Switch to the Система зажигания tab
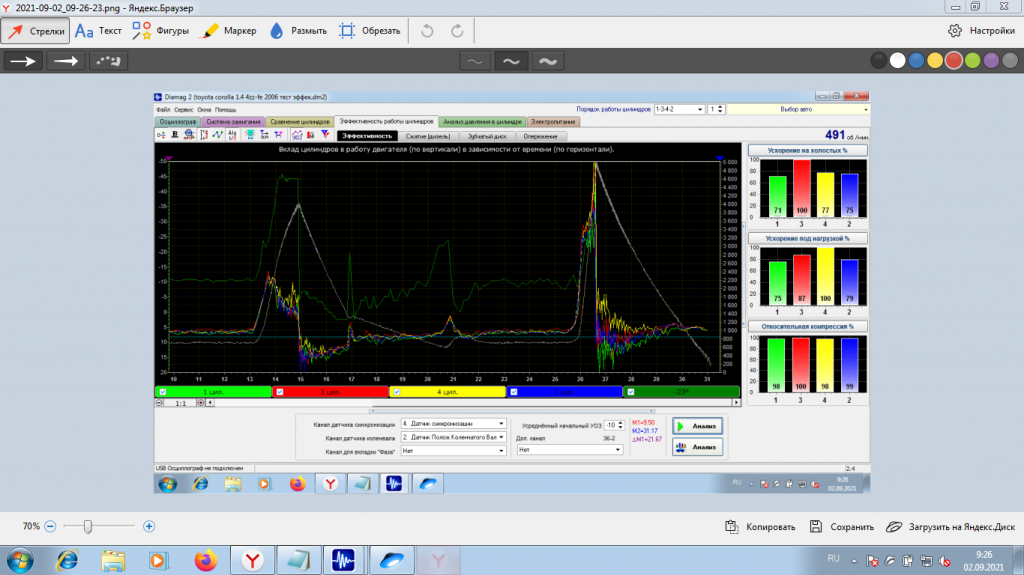This screenshot has width=1024, height=575. coord(233,122)
